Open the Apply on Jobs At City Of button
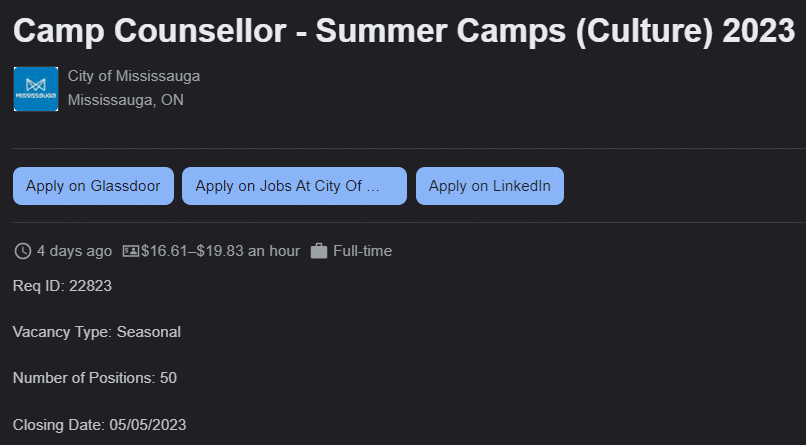Viewport: 806px width, 445px height. (294, 186)
